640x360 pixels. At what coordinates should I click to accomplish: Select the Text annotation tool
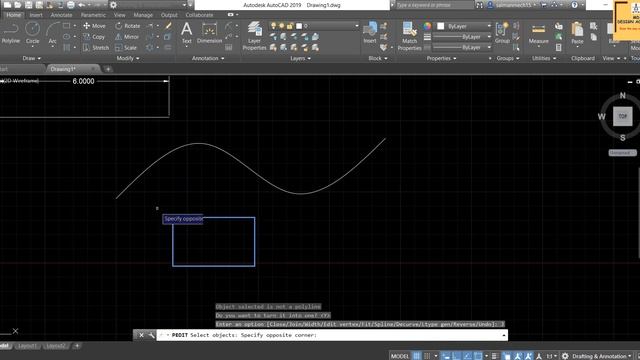pyautogui.click(x=187, y=33)
